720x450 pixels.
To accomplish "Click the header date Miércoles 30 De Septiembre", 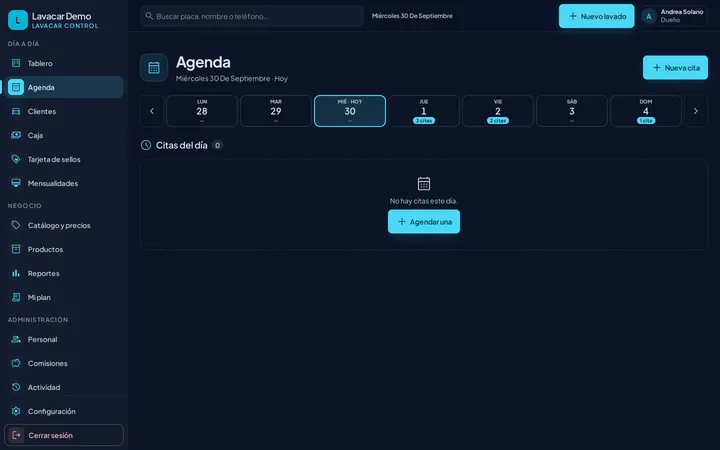I will pyautogui.click(x=412, y=16).
